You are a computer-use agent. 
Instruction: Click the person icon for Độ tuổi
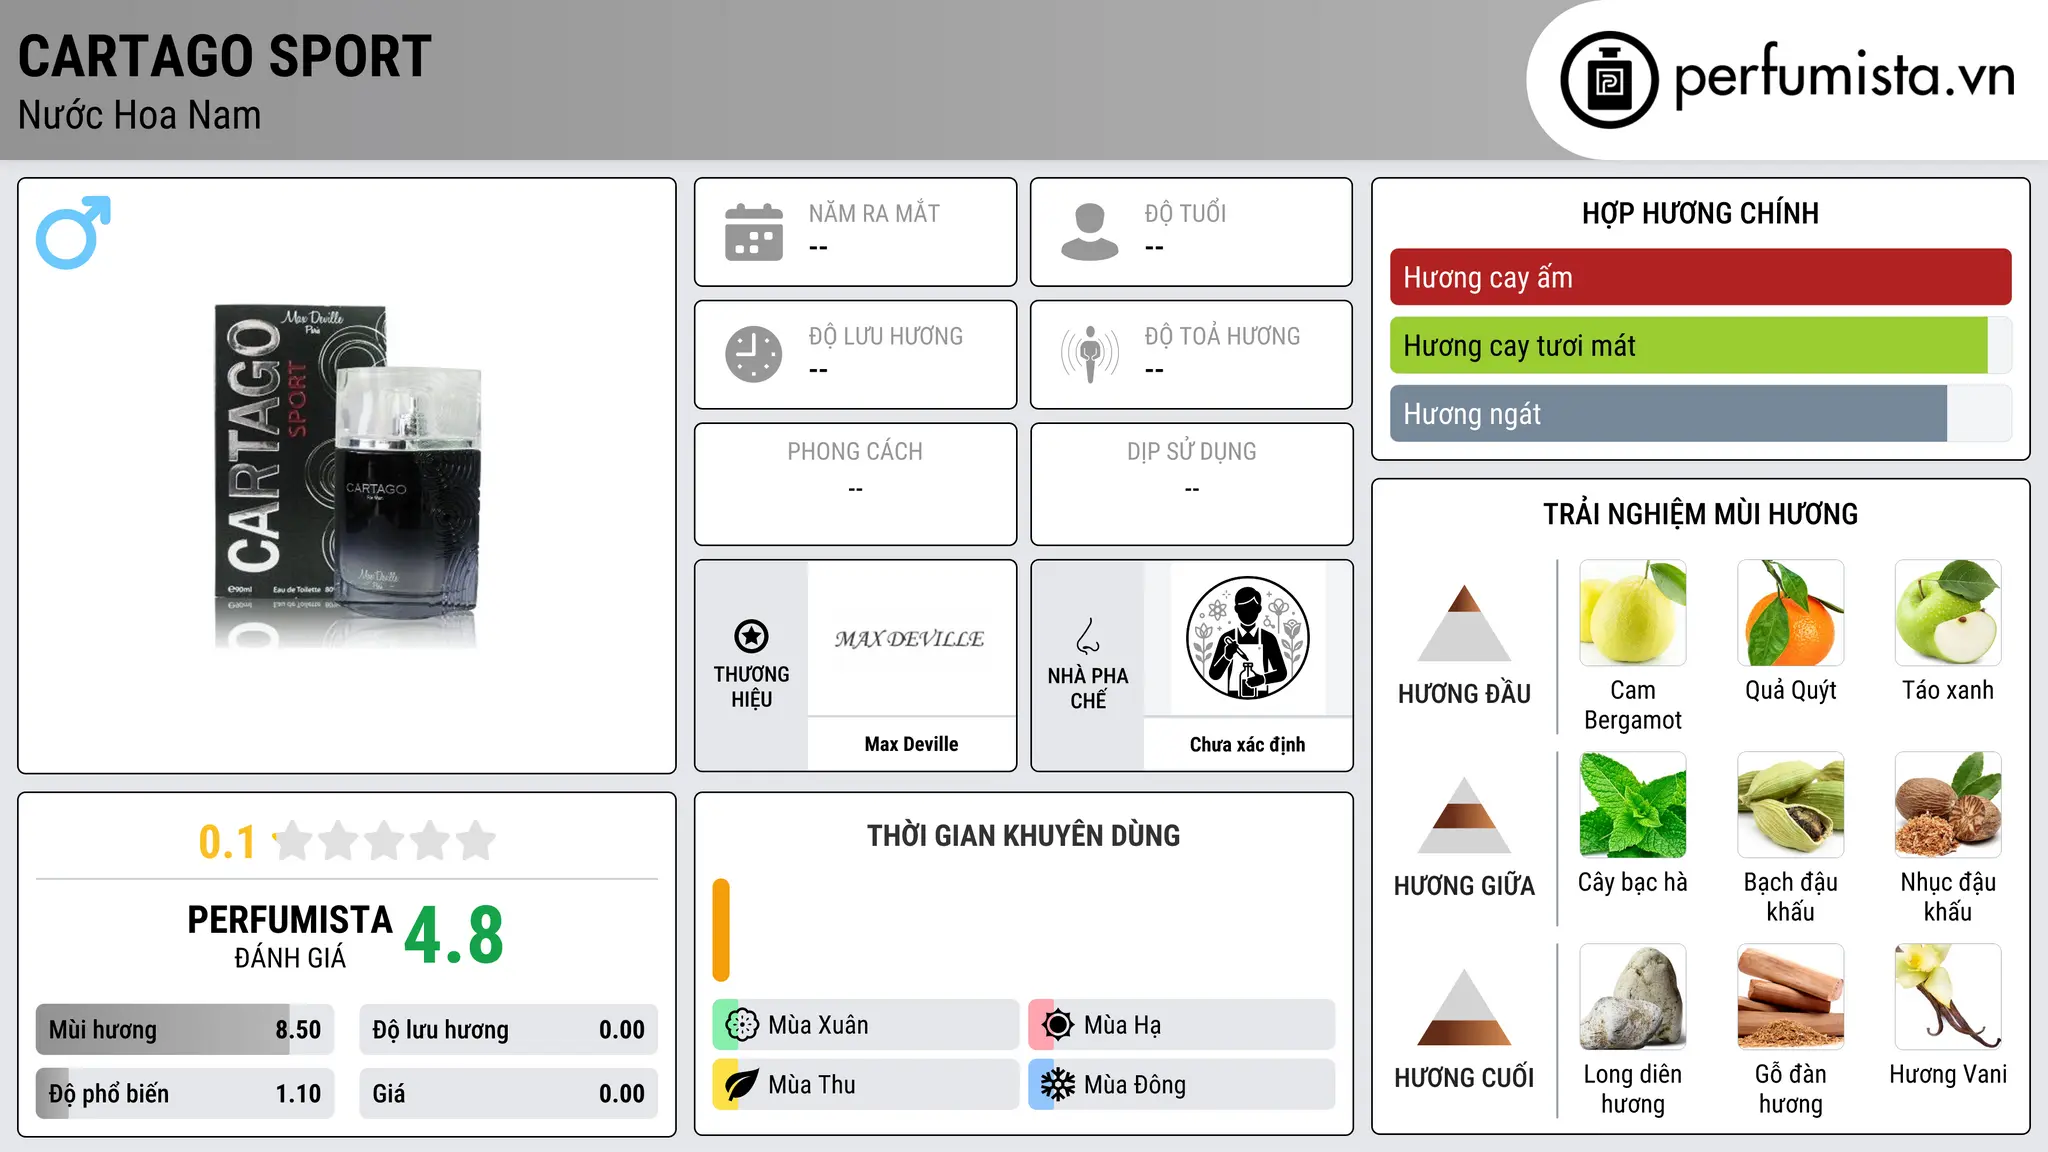point(1090,232)
